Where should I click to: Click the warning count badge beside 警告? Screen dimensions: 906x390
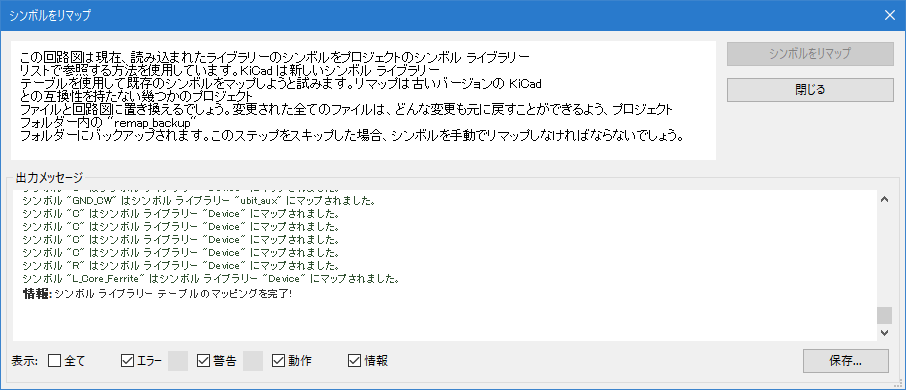pos(253,361)
